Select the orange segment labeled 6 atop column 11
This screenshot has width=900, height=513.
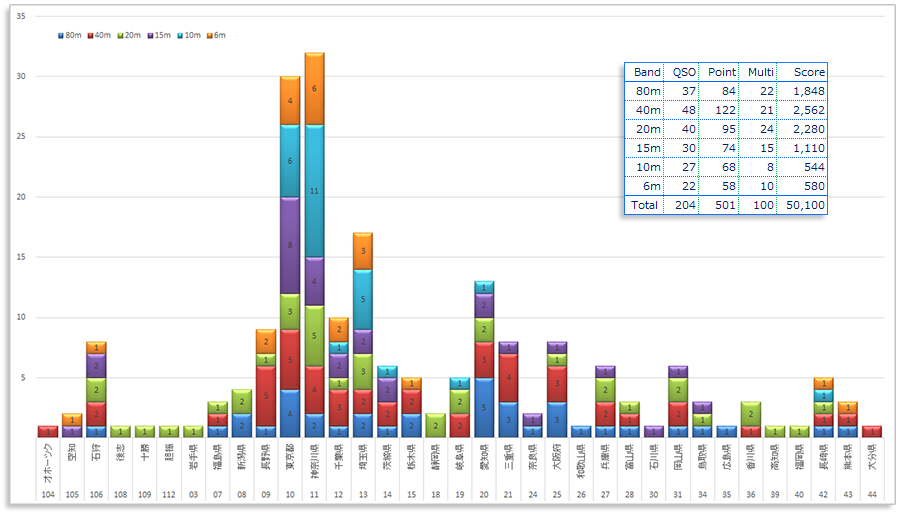pyautogui.click(x=314, y=89)
